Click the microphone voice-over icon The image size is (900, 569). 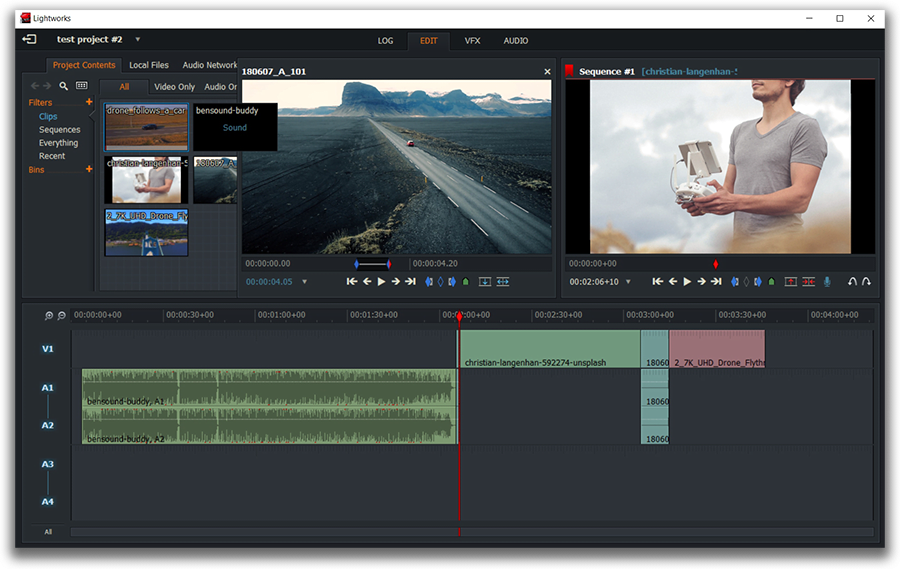click(x=827, y=282)
